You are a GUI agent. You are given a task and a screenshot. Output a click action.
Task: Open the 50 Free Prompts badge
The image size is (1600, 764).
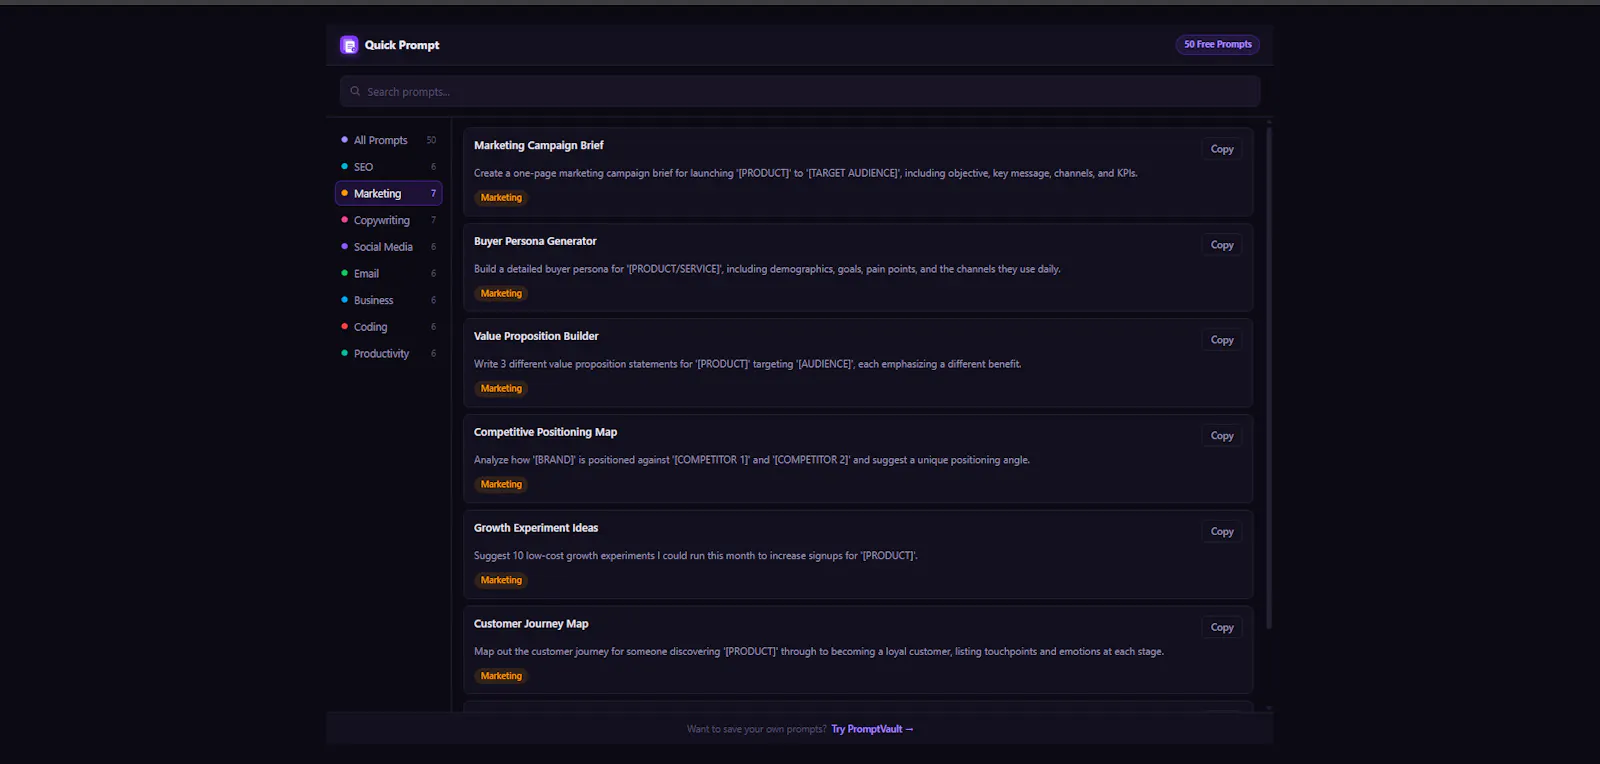[x=1218, y=44]
